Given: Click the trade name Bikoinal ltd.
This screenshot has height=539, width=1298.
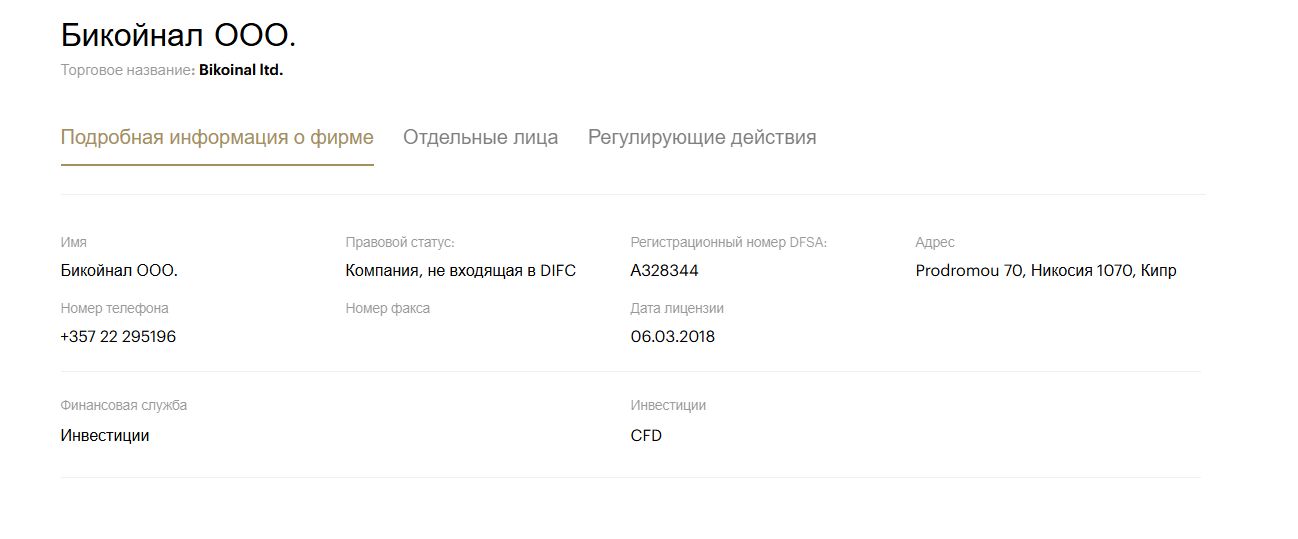Looking at the screenshot, I should coord(241,71).
